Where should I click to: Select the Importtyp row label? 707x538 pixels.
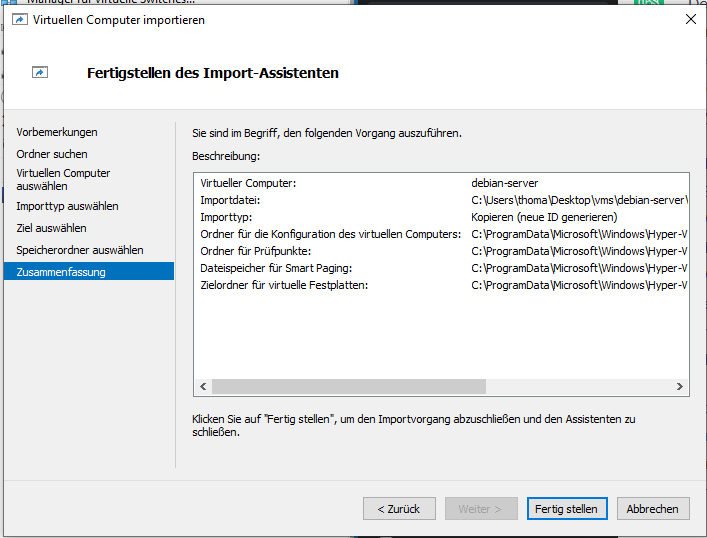[x=226, y=217]
